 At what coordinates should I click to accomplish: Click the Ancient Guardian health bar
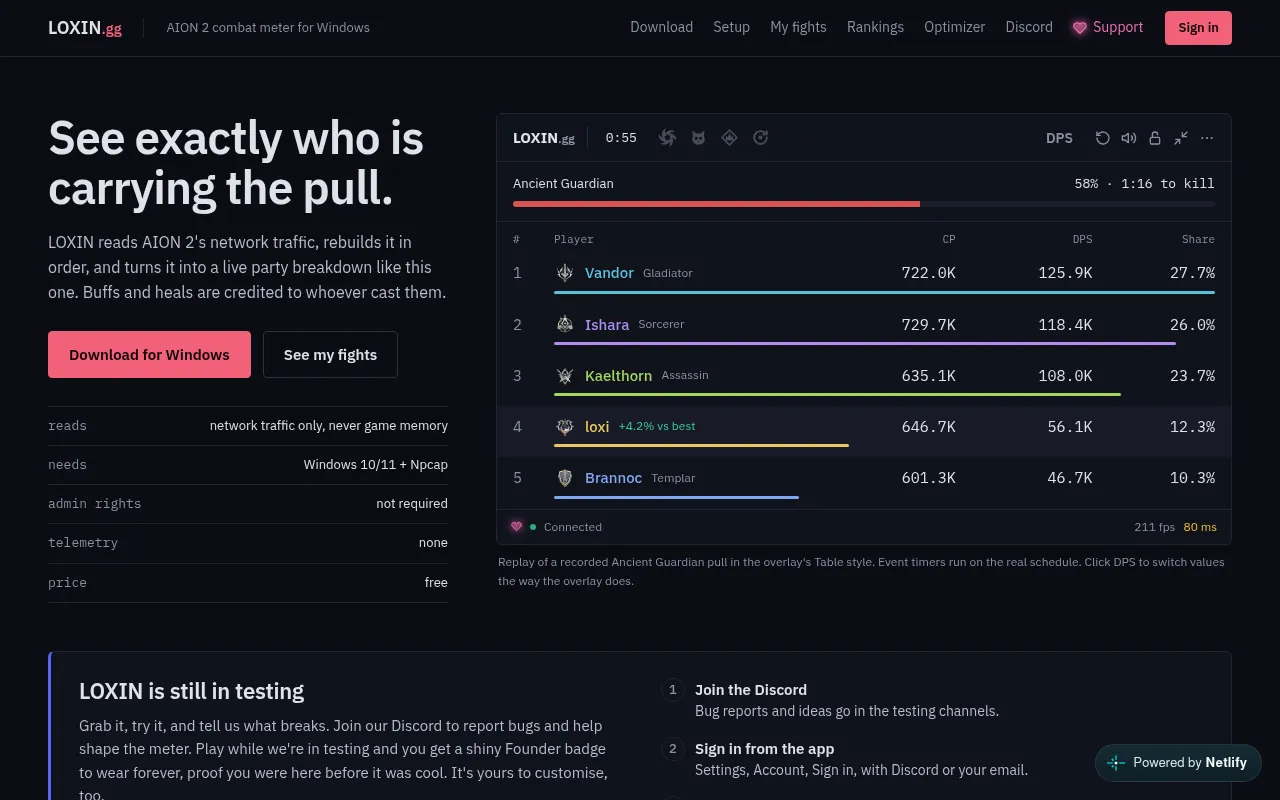coord(864,204)
